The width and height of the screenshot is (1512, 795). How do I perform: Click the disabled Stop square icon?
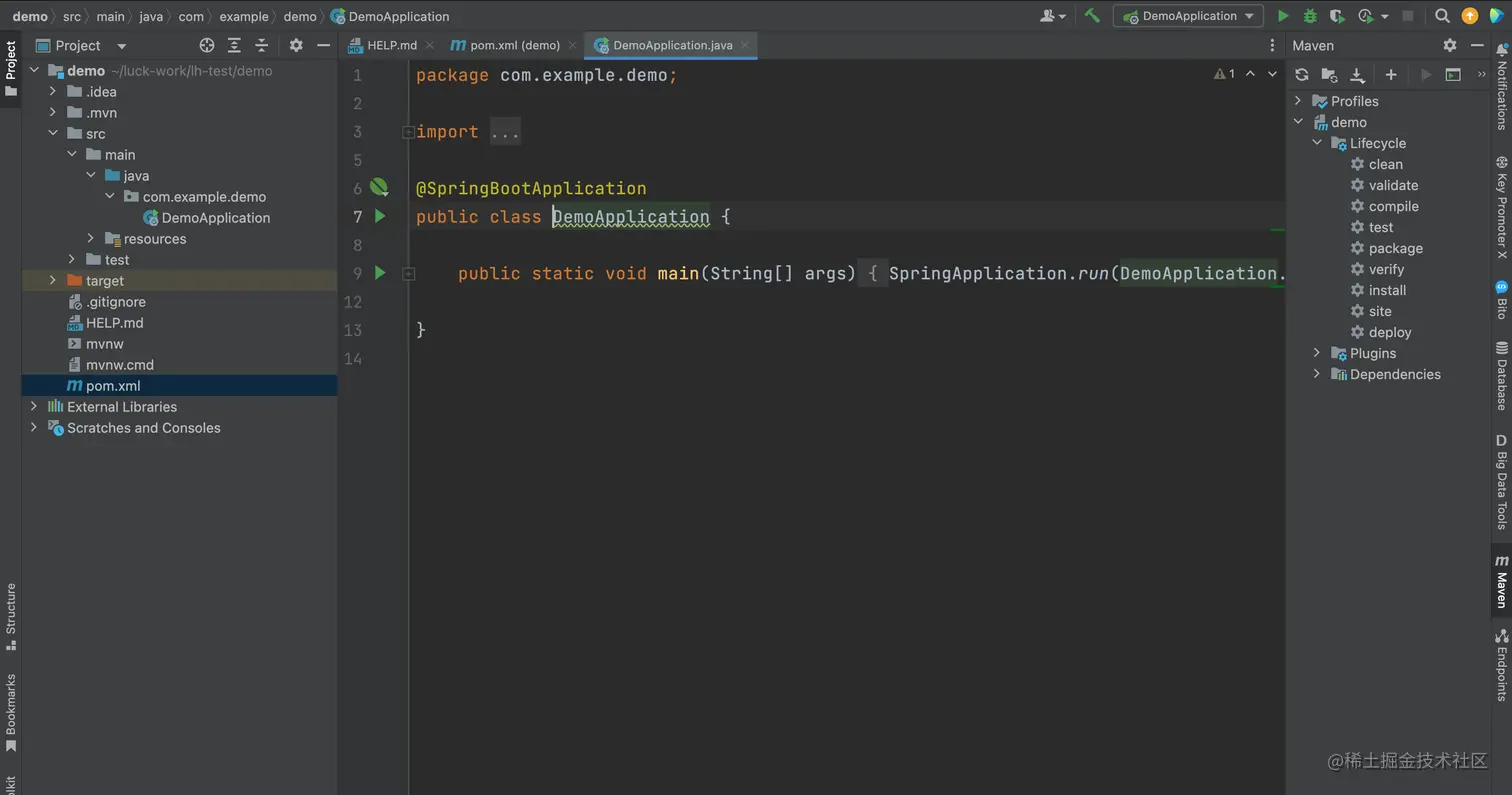[1408, 16]
